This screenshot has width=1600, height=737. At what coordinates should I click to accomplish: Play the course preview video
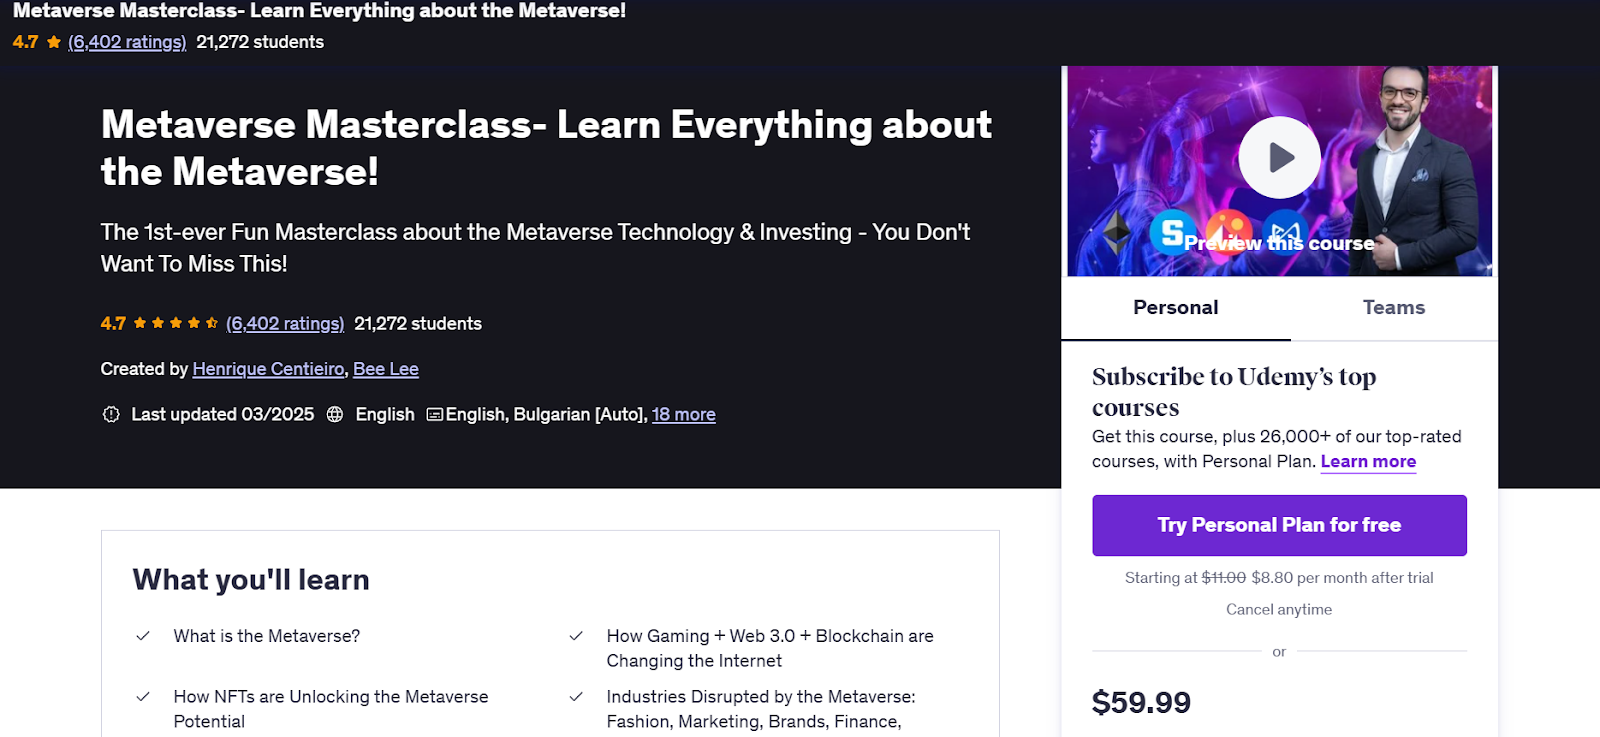[1279, 158]
